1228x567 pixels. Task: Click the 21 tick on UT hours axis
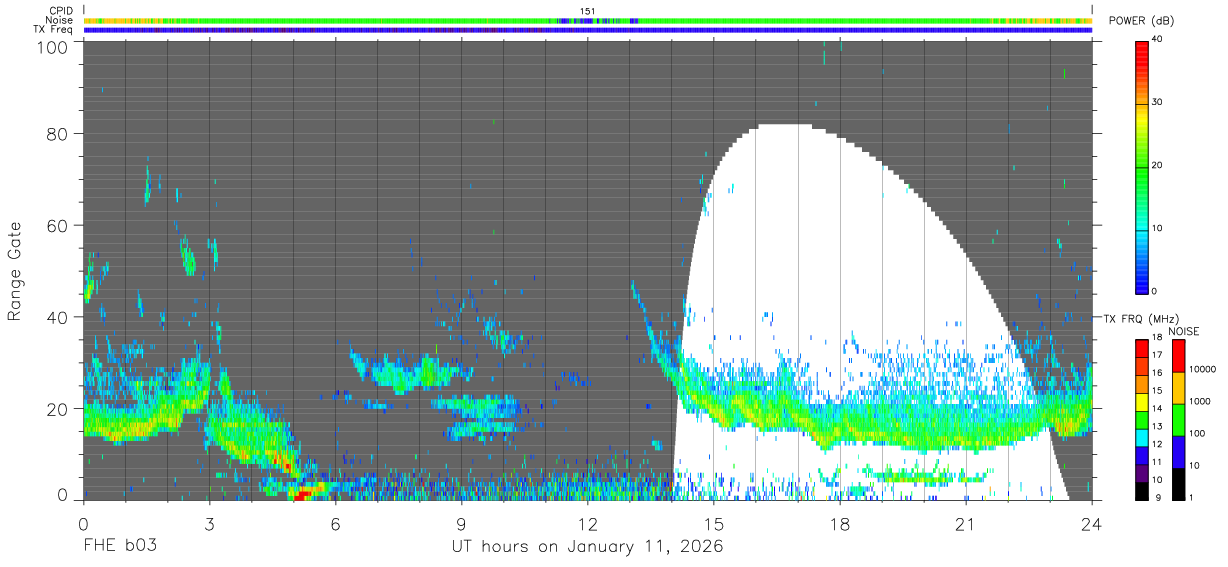[x=965, y=523]
